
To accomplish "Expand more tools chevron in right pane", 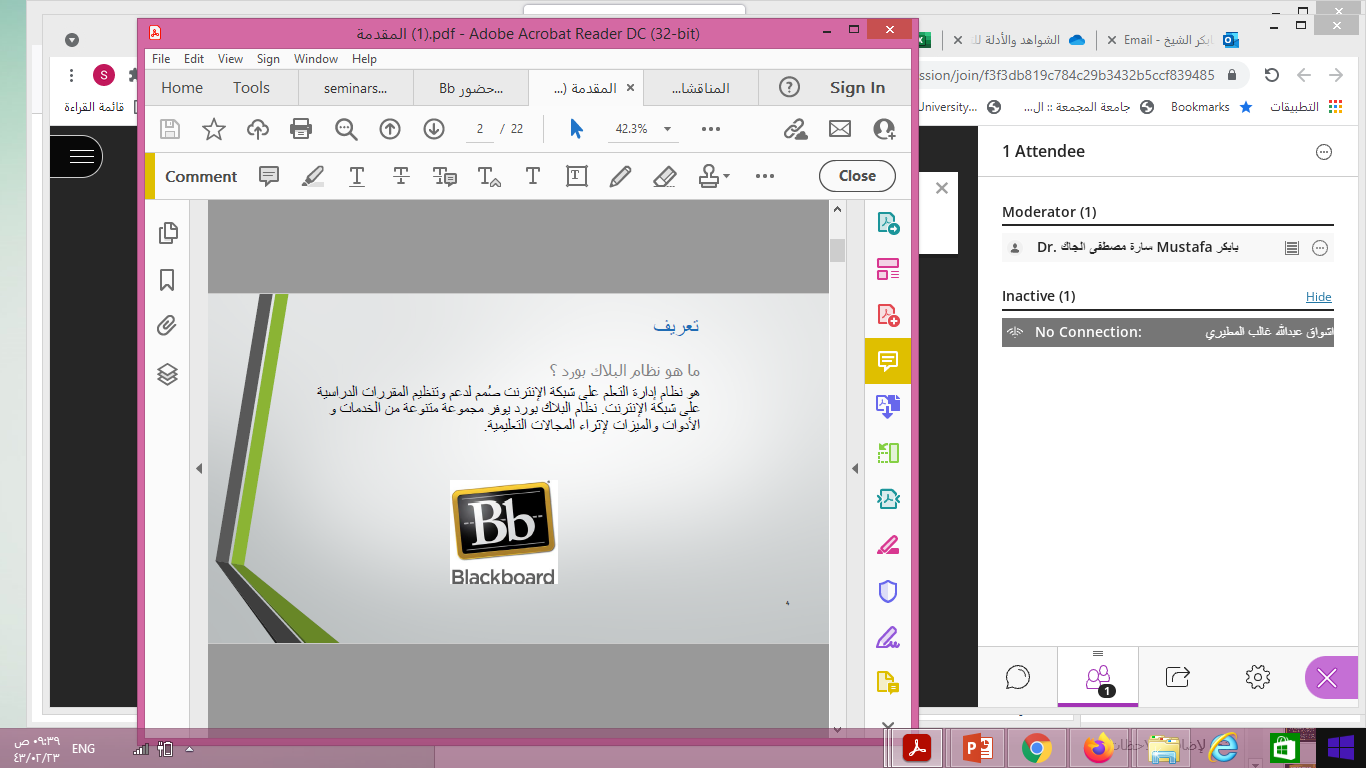I will [888, 726].
